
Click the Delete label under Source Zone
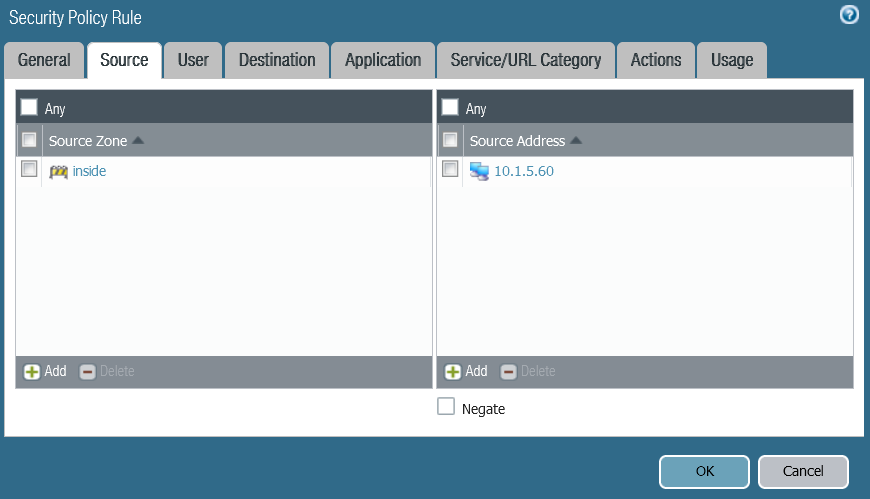(117, 371)
